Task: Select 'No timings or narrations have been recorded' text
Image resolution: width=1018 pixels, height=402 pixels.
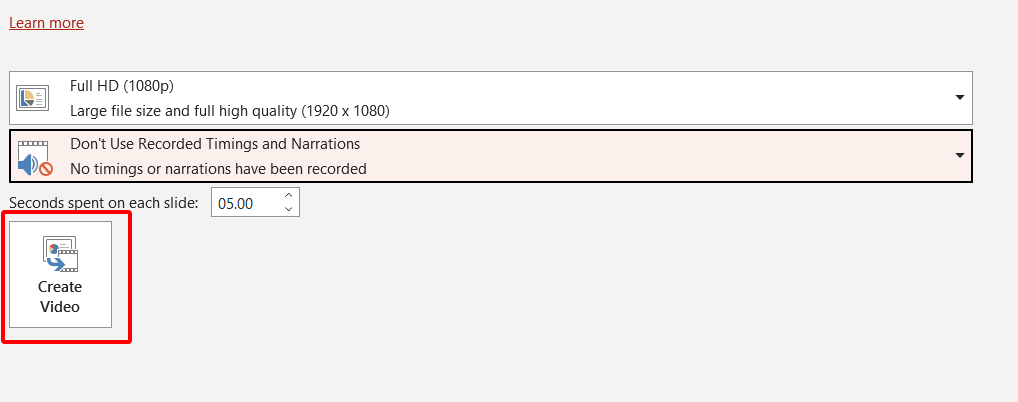Action: (x=218, y=168)
